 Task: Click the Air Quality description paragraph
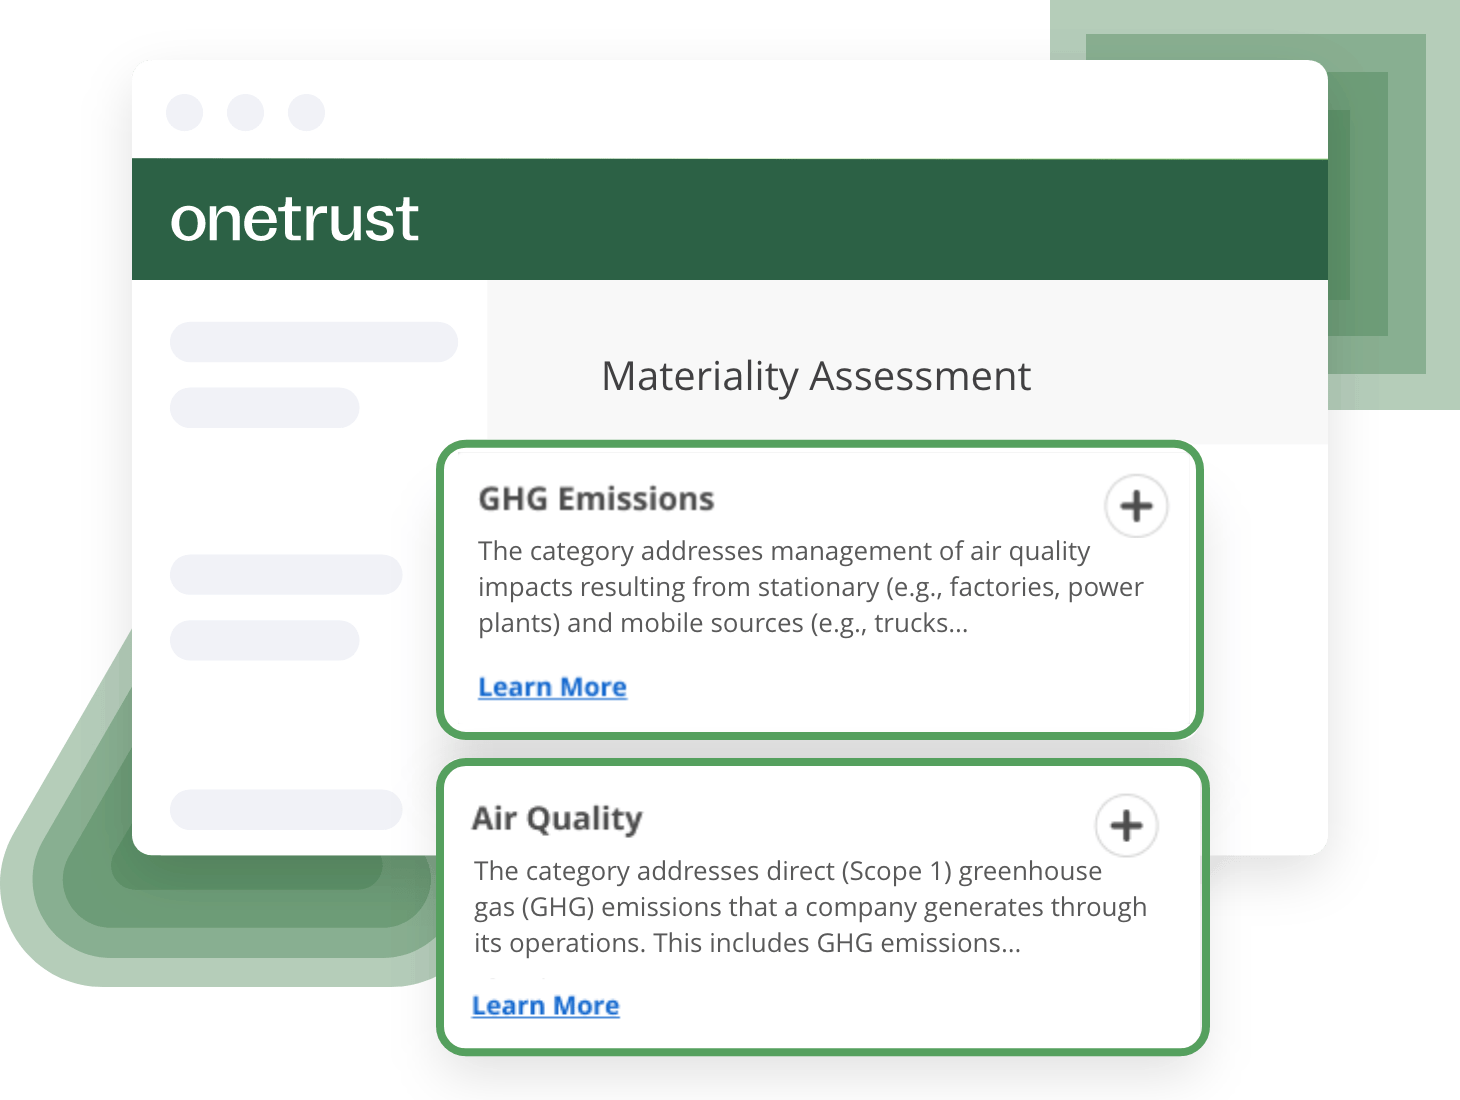pyautogui.click(x=810, y=907)
